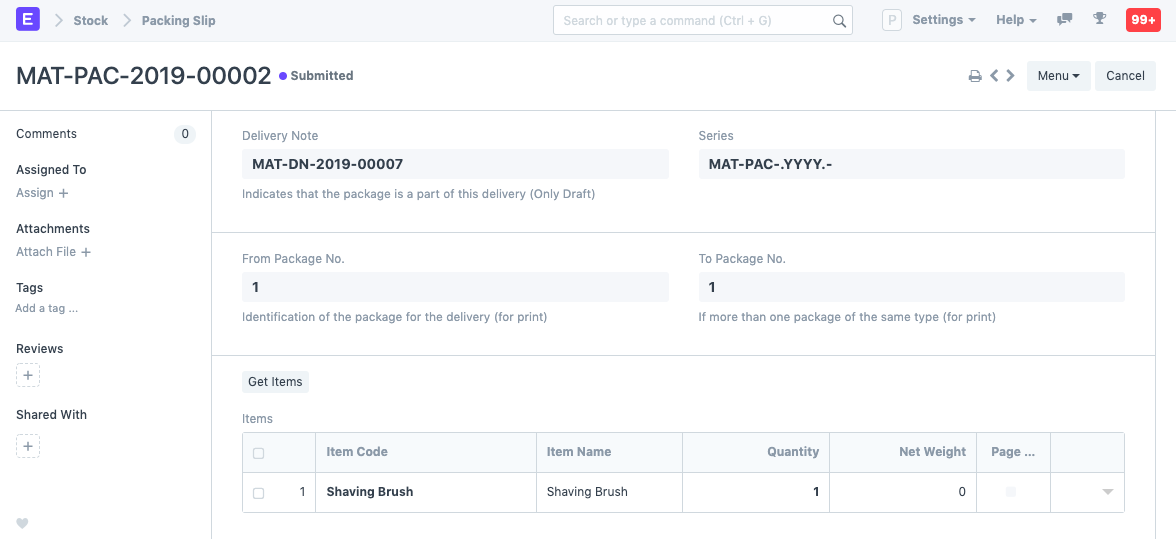Expand row details with down arrow

pyautogui.click(x=1107, y=492)
